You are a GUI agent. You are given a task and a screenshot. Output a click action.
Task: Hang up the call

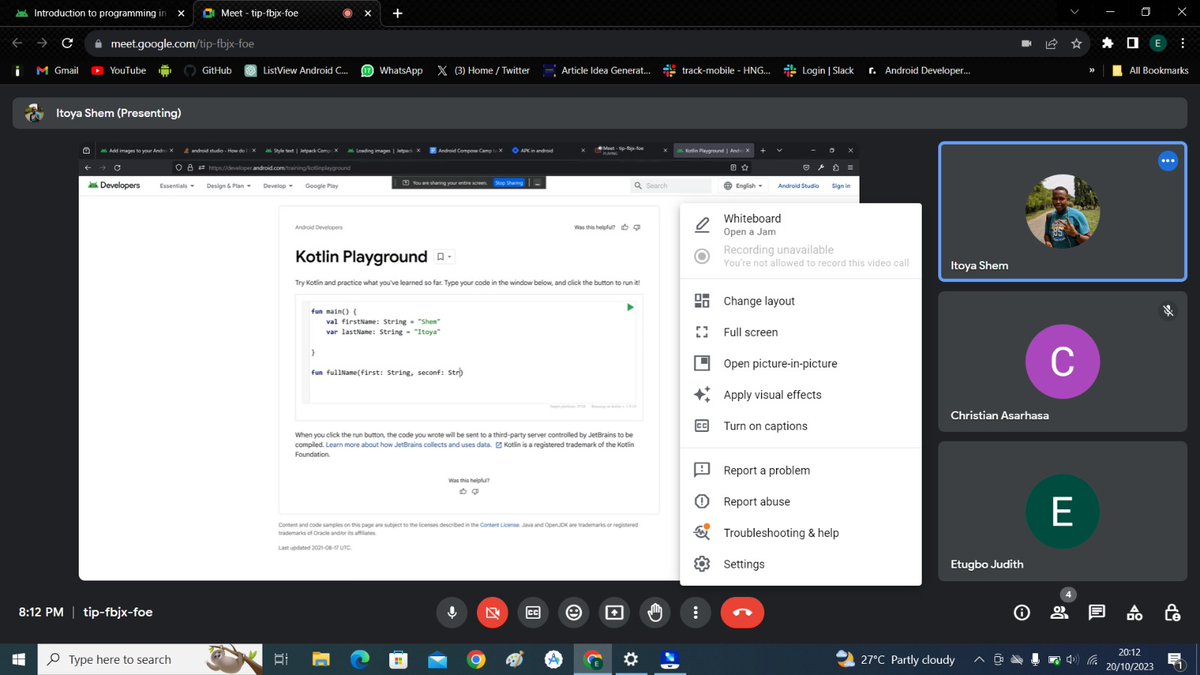coord(742,612)
